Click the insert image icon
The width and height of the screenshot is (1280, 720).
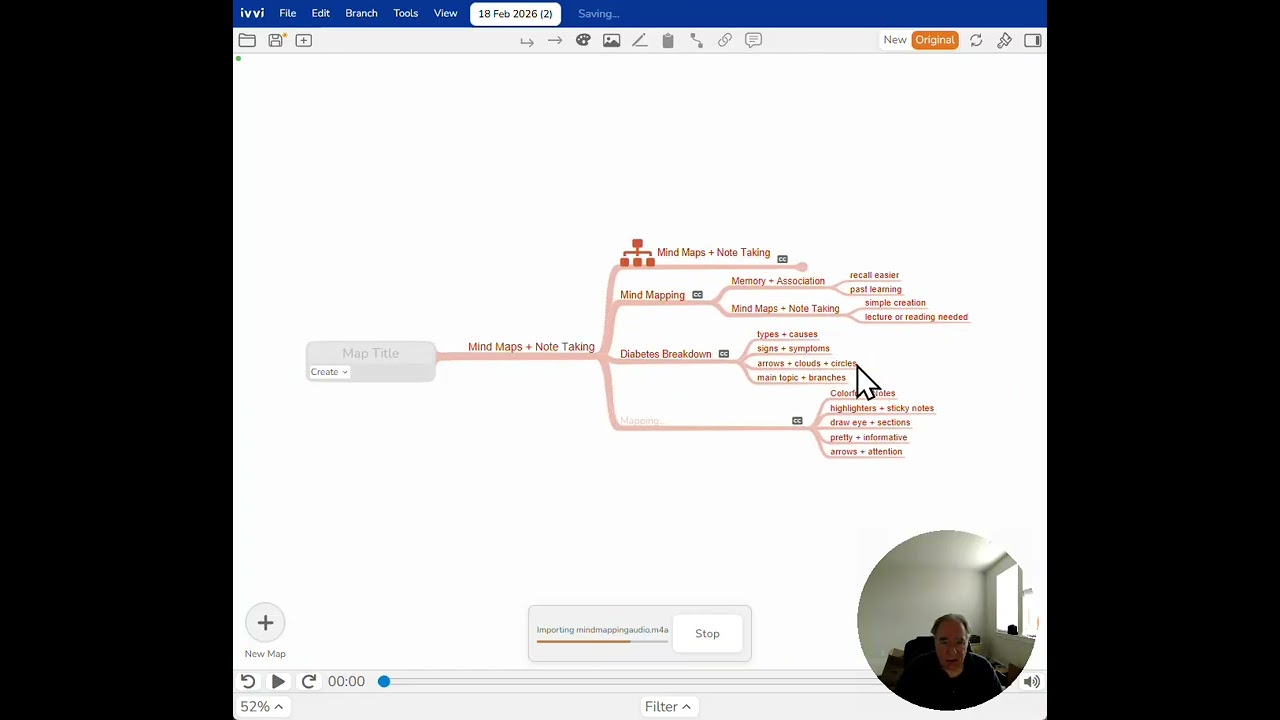click(x=611, y=40)
